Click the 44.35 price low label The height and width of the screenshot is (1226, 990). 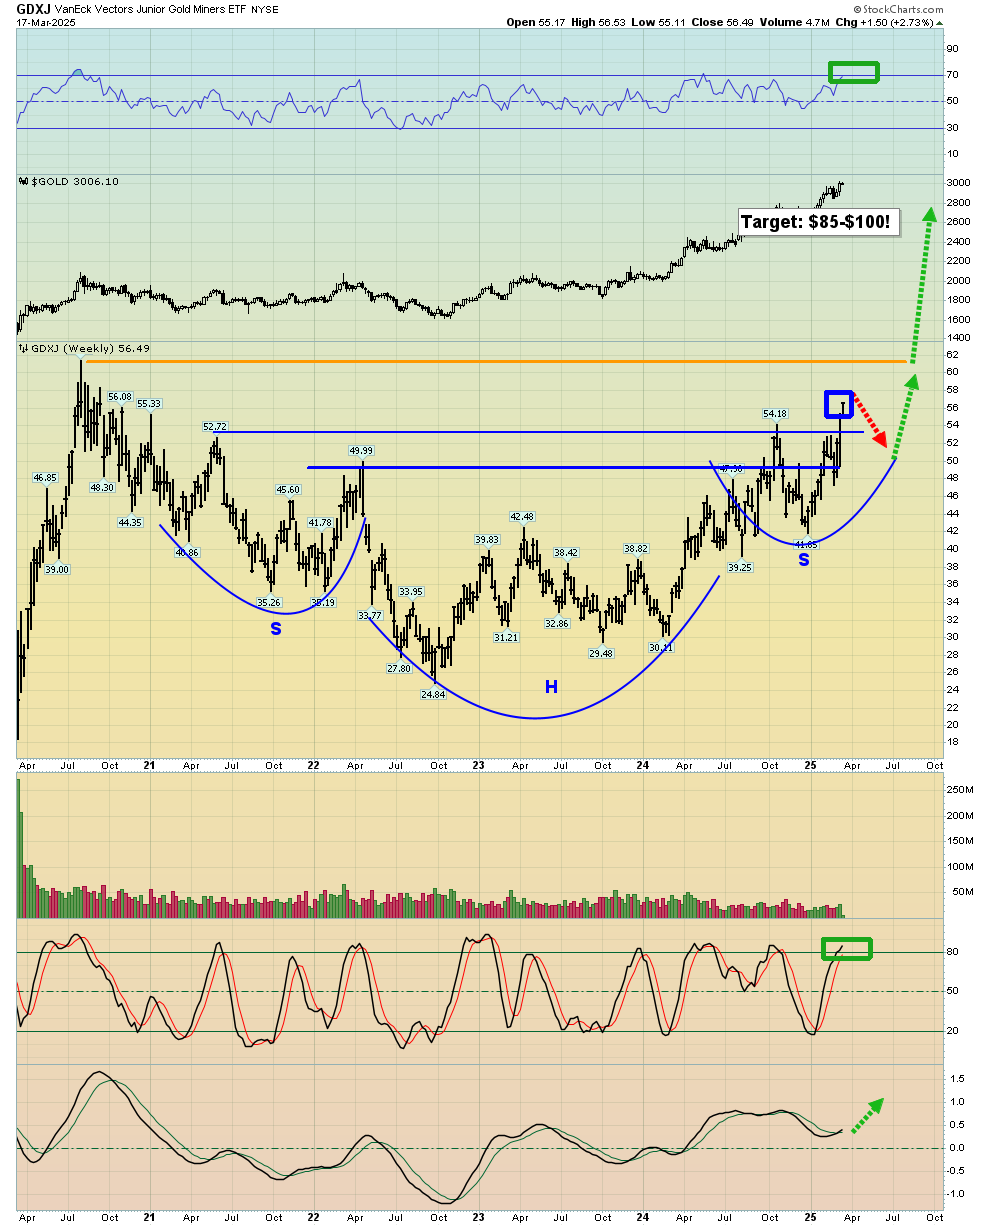[130, 522]
